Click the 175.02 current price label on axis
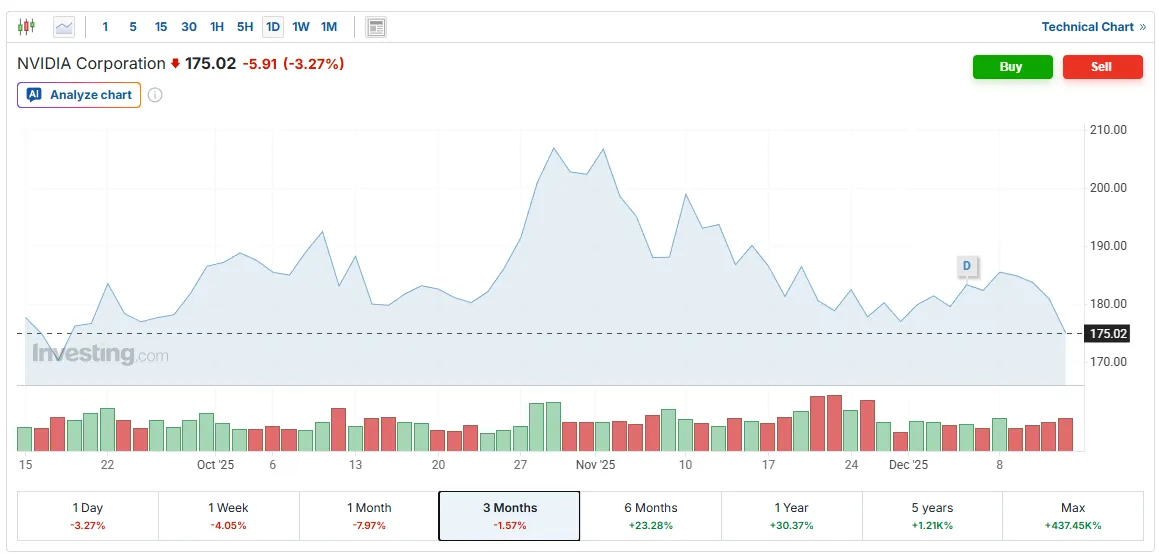The image size is (1159, 554). [x=1108, y=334]
